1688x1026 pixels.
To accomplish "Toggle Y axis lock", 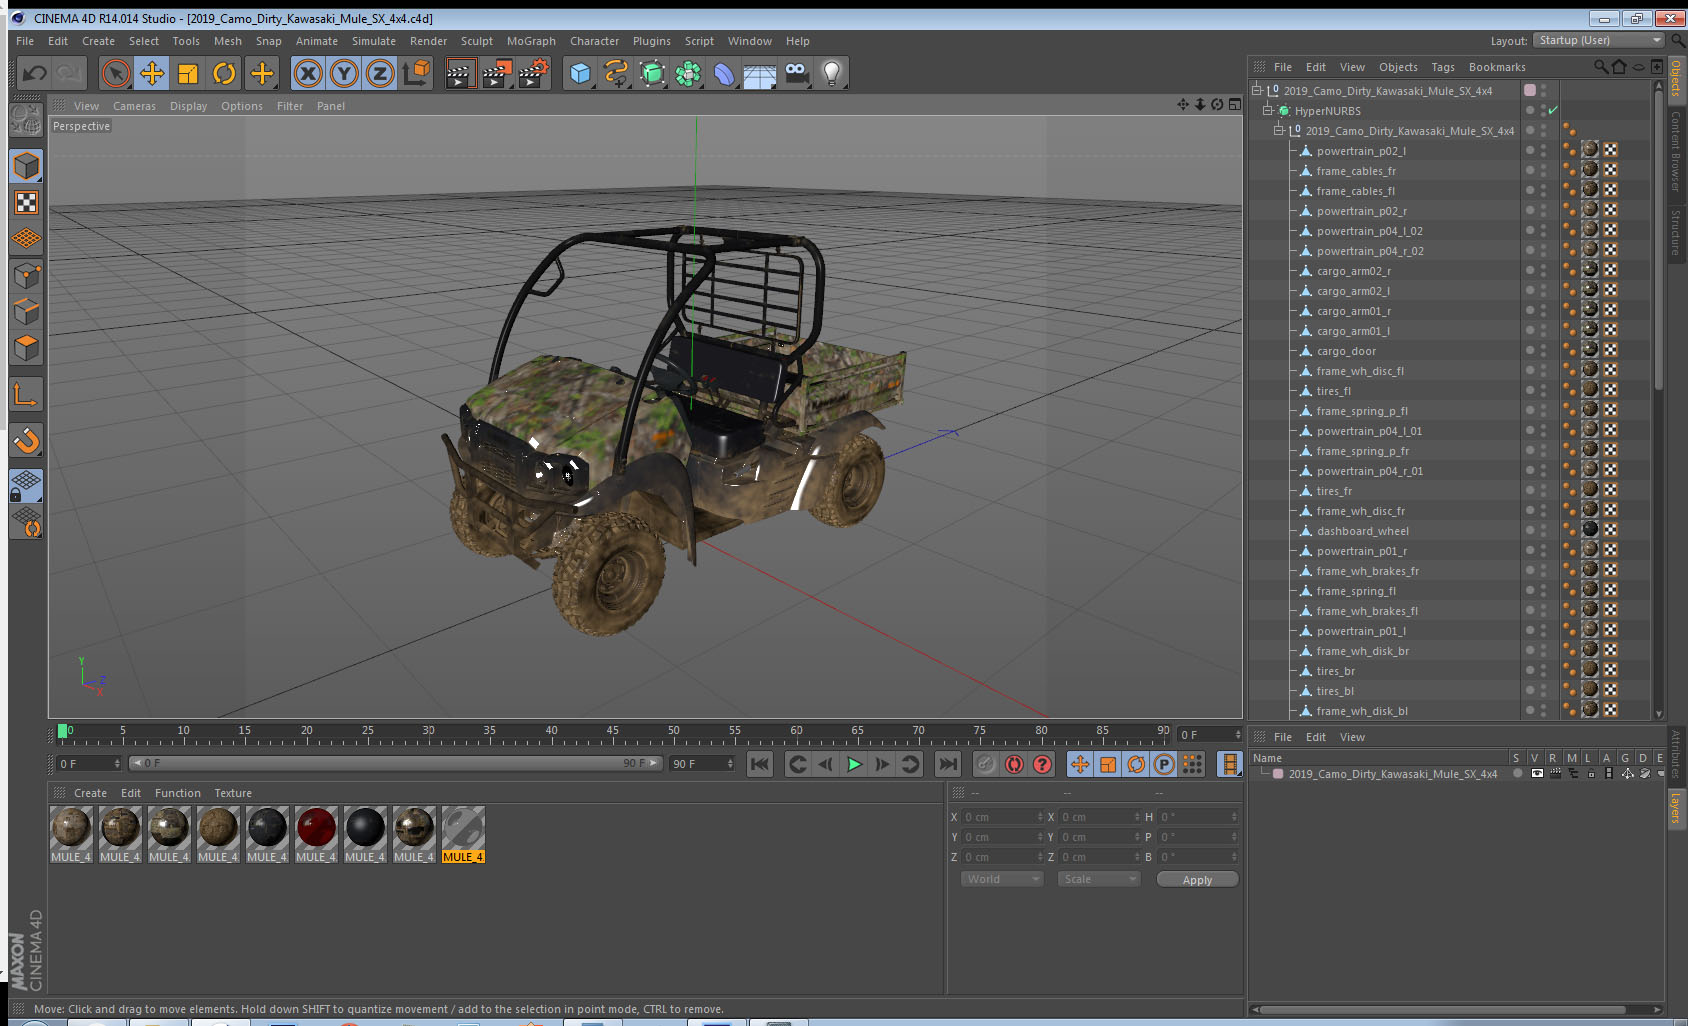I will click(x=344, y=73).
